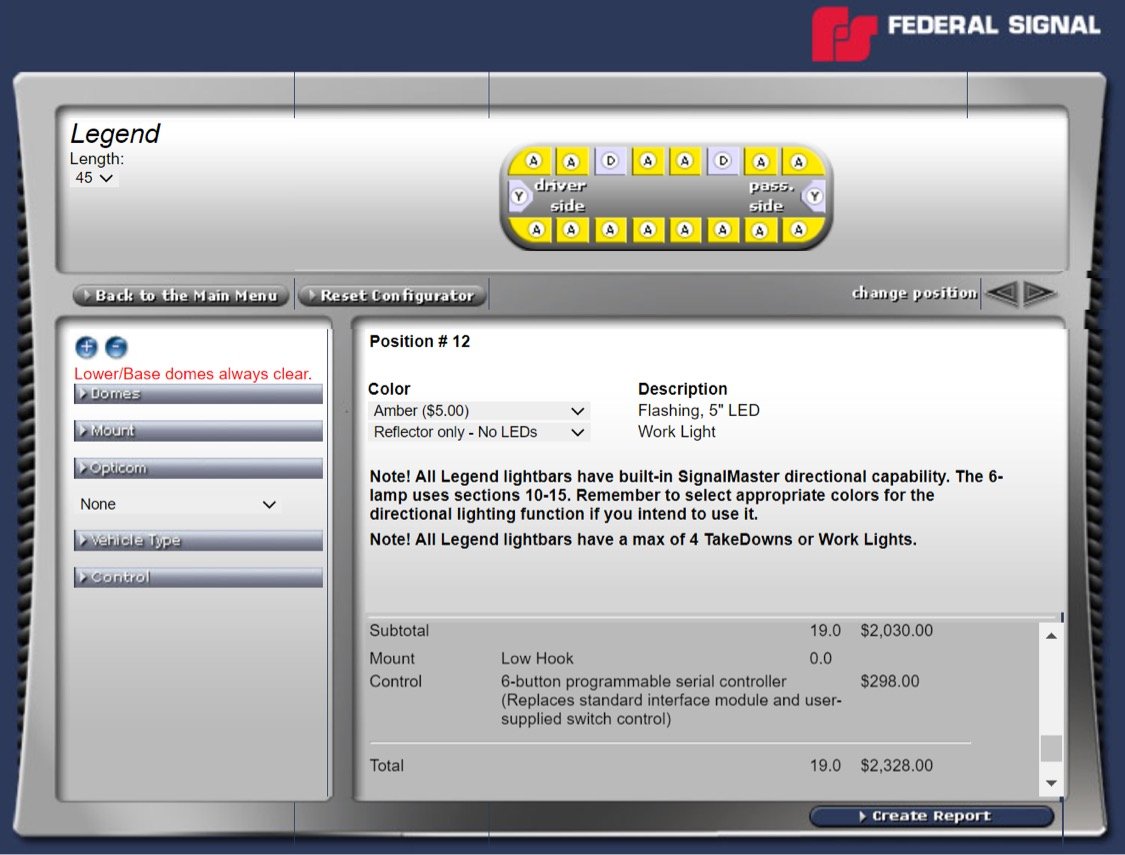
Task: Click the 'Total' row label
Action: coord(387,765)
